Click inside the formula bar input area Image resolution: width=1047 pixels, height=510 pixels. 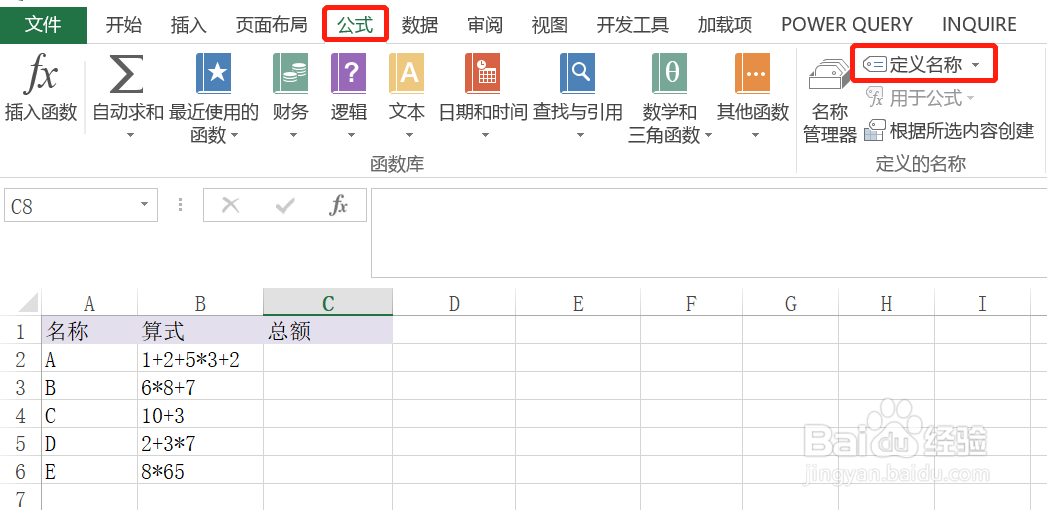(708, 233)
